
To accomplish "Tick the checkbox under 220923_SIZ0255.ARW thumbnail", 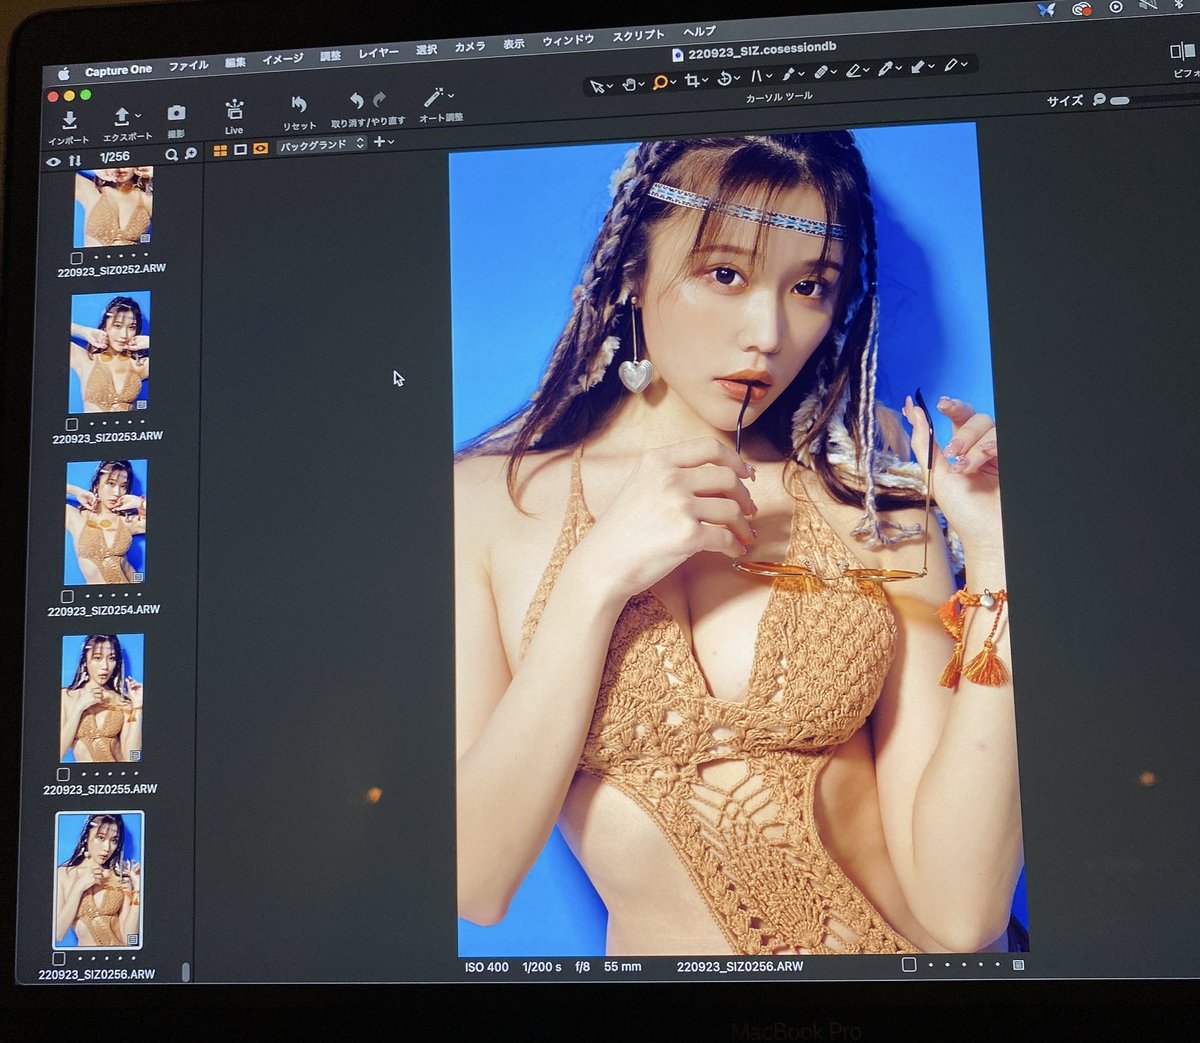I will [63, 775].
